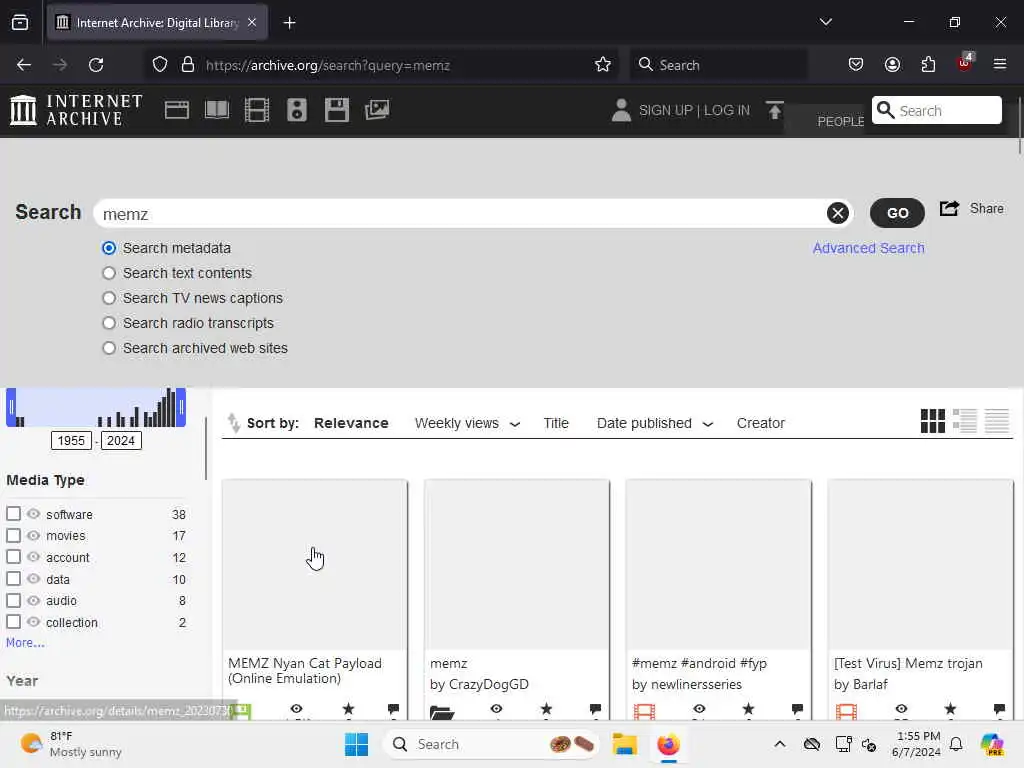Check the audio media type checkbox

coord(14,600)
